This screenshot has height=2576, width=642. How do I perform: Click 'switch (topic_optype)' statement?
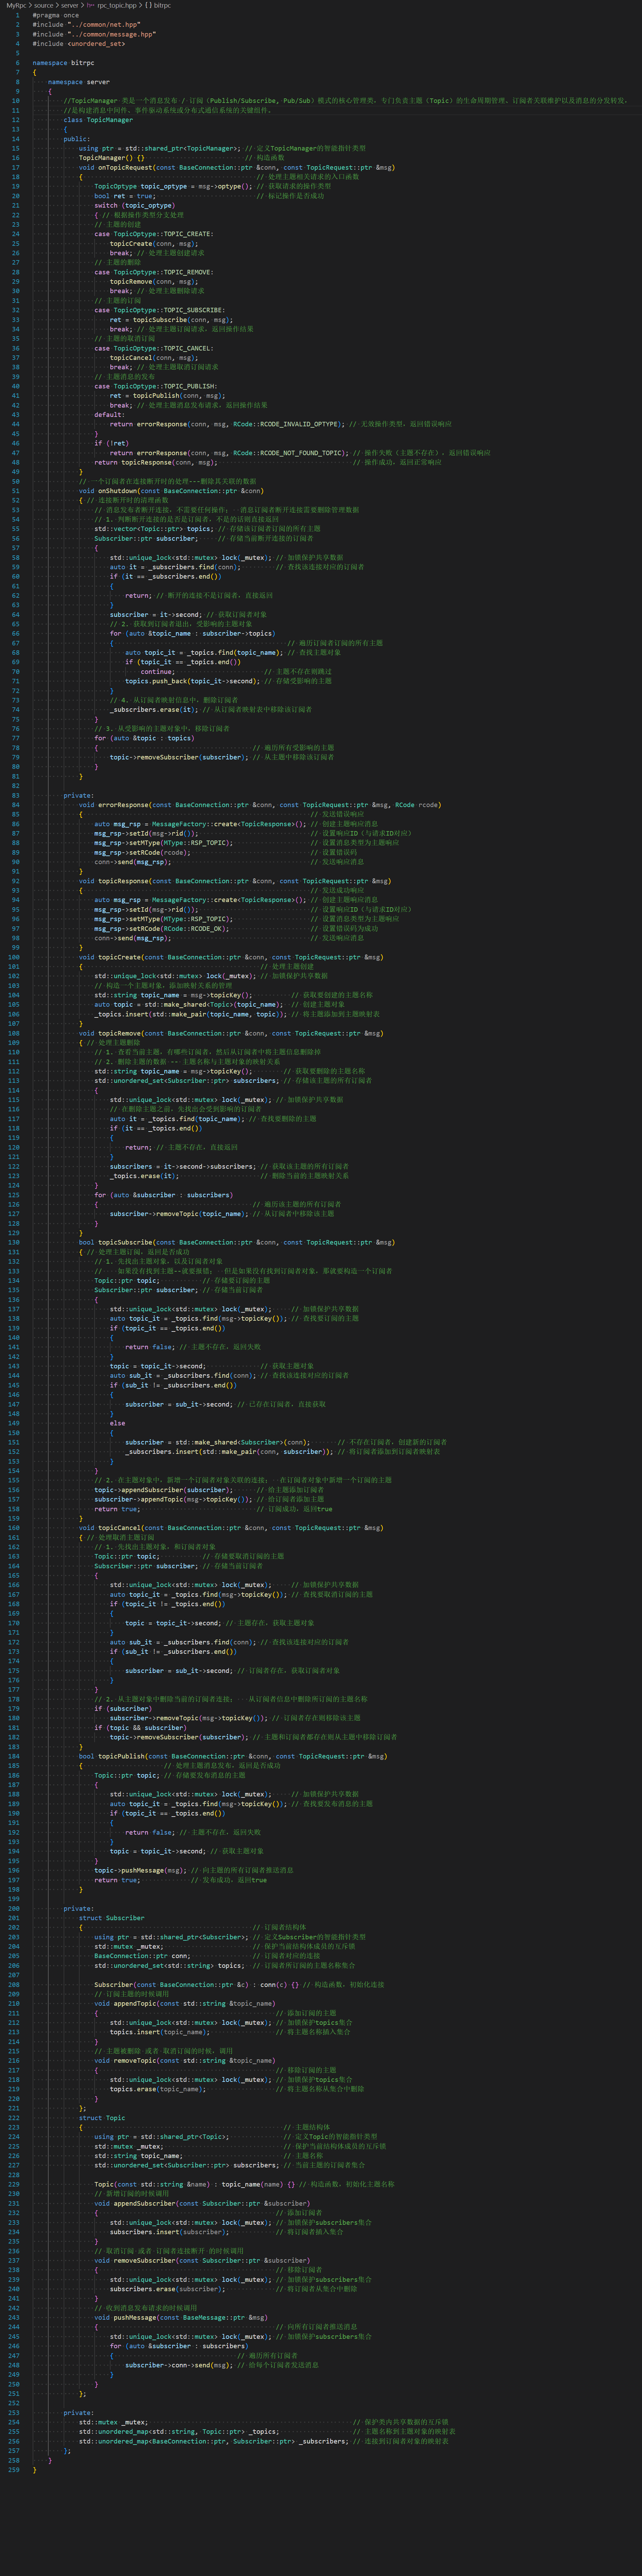(x=135, y=205)
